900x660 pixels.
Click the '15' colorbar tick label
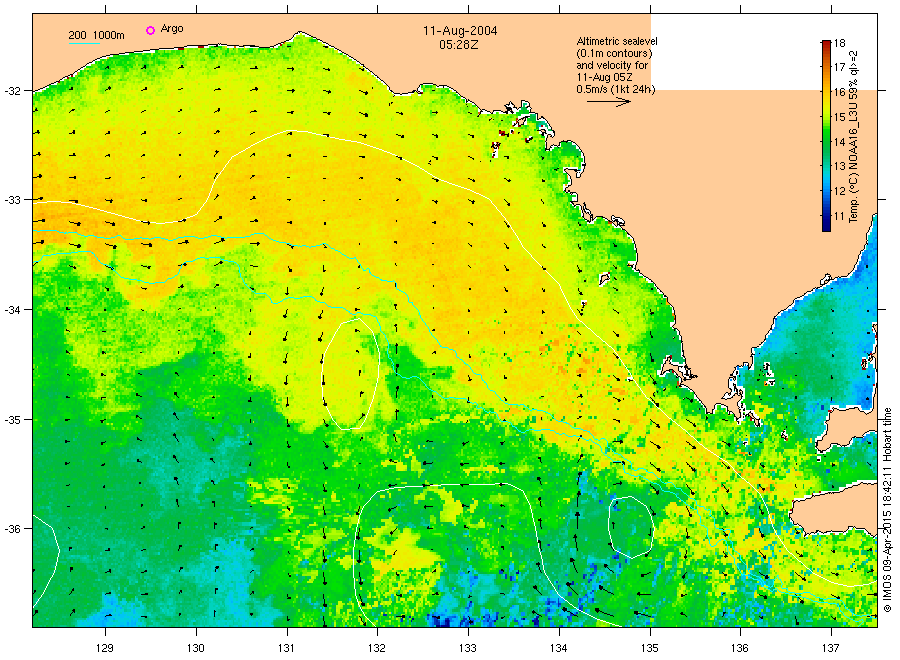point(839,117)
